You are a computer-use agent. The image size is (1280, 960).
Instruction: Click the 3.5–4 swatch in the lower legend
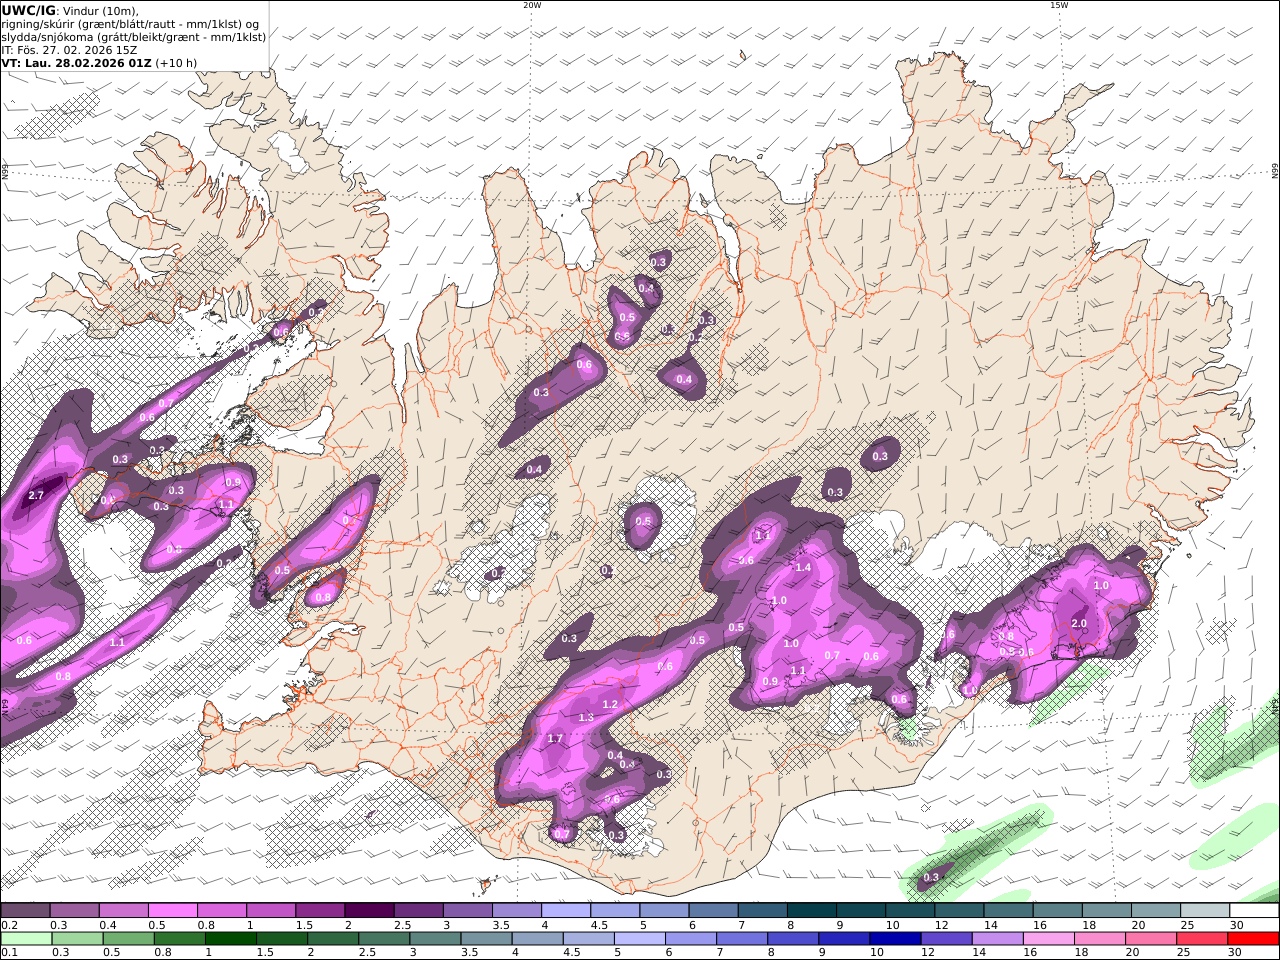click(x=486, y=939)
